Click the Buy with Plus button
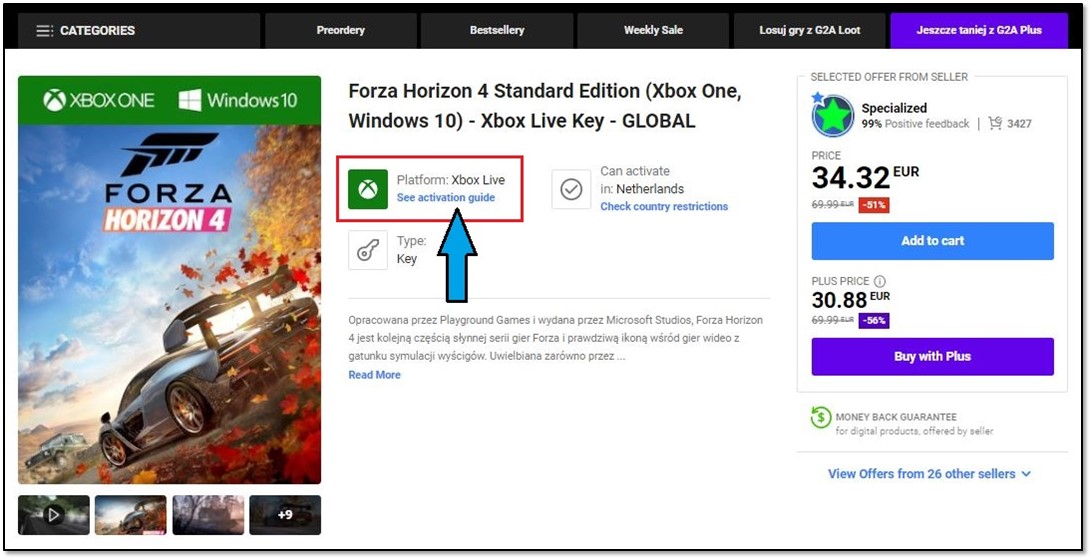This screenshot has height=560, width=1092. tap(933, 357)
